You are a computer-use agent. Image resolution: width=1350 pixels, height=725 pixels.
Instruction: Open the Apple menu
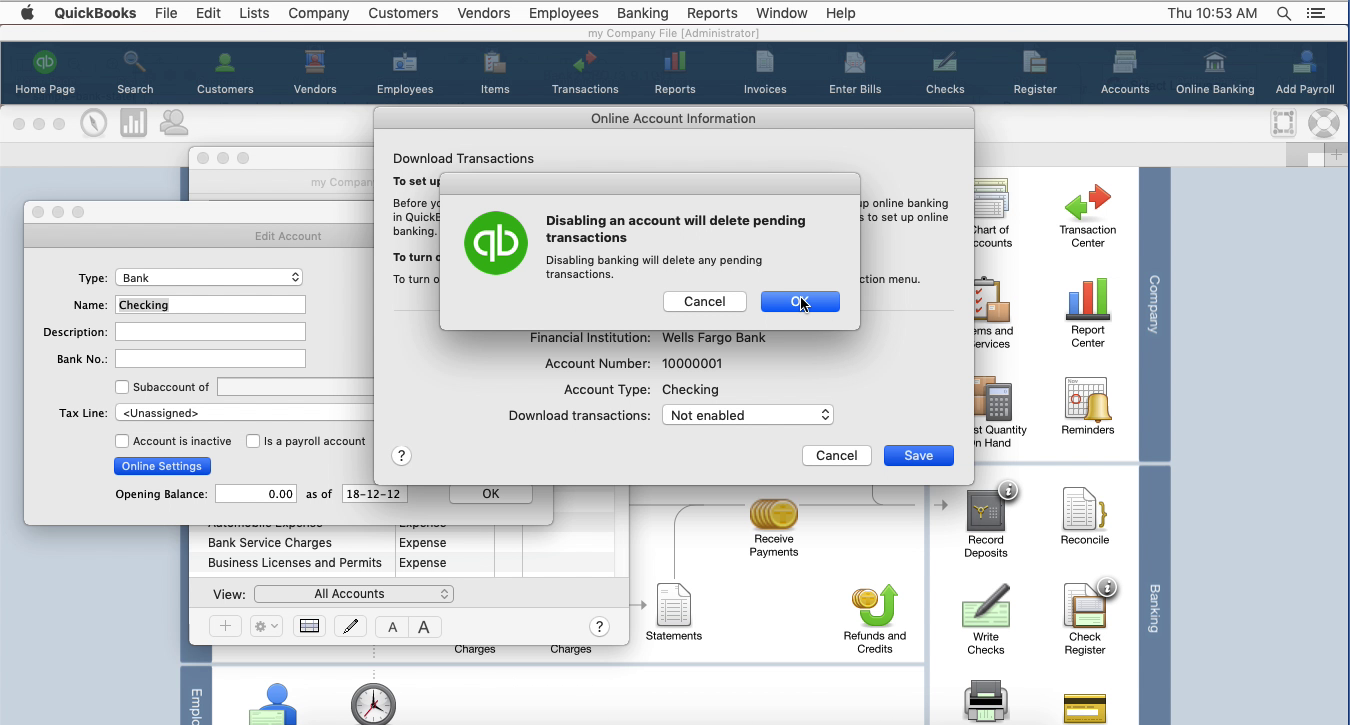click(x=27, y=13)
